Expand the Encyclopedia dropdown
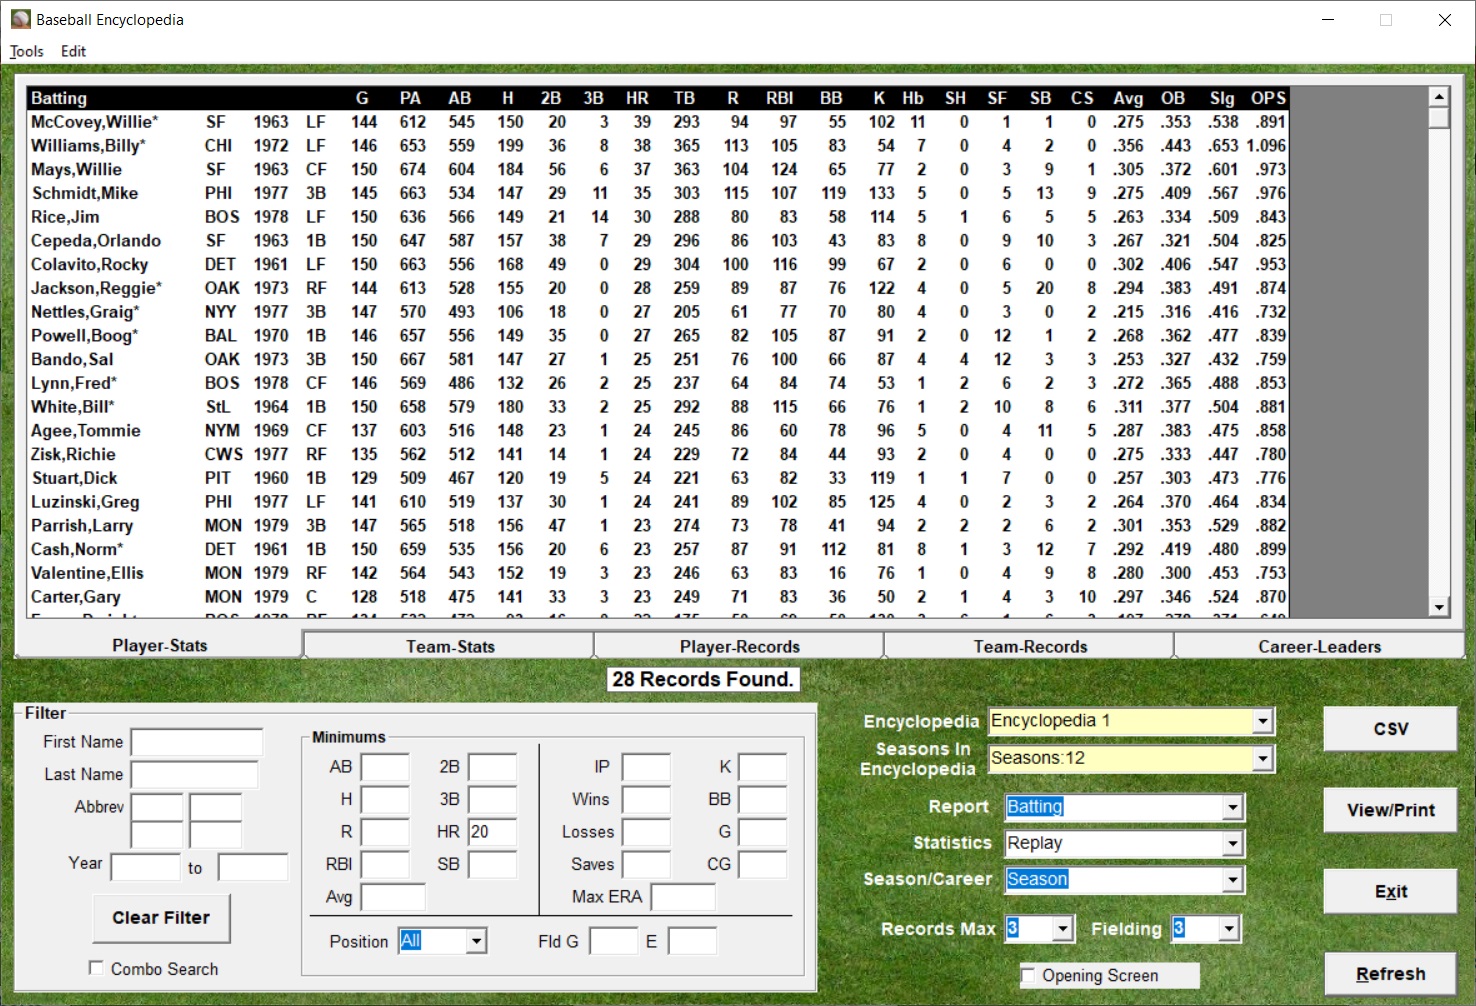Image resolution: width=1476 pixels, height=1006 pixels. (1263, 721)
